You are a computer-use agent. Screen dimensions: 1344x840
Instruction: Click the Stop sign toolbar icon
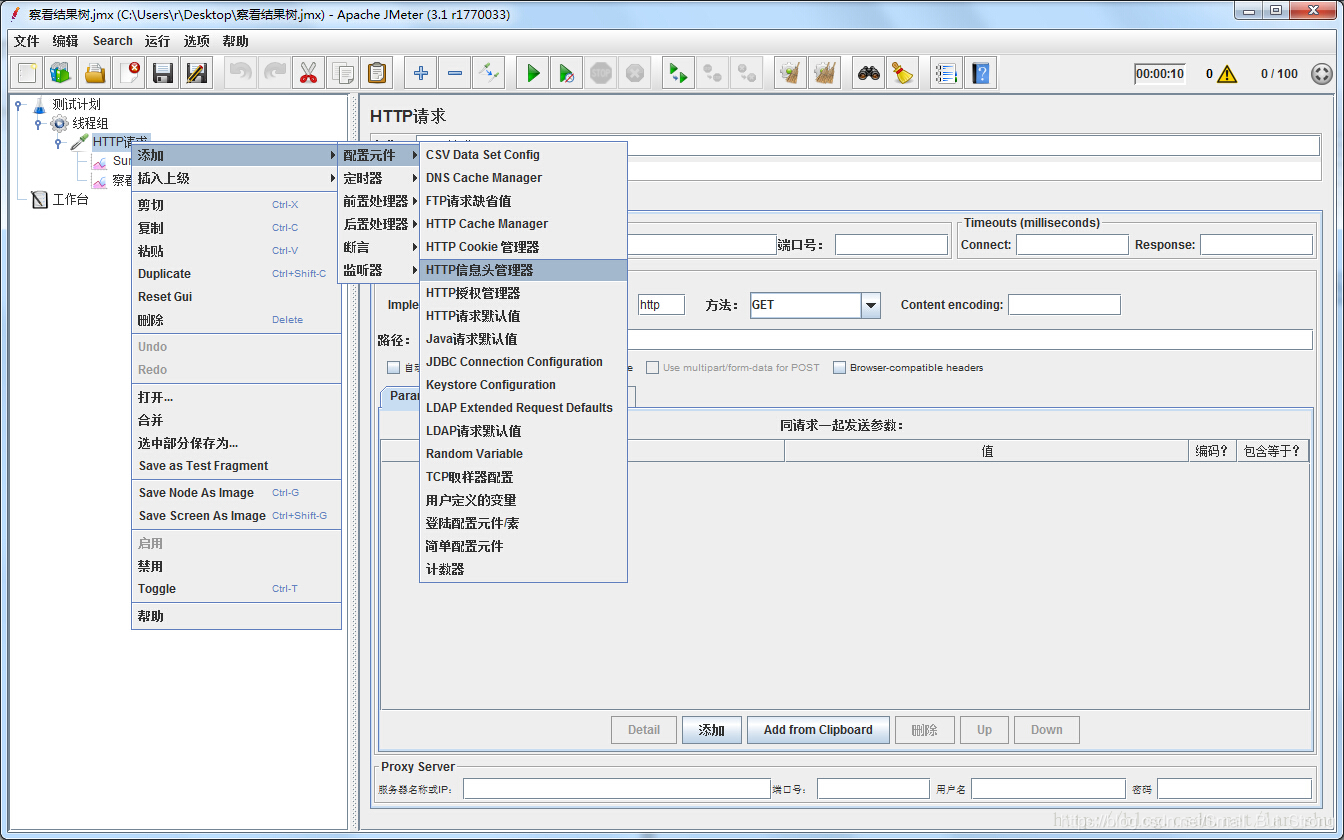pos(601,73)
